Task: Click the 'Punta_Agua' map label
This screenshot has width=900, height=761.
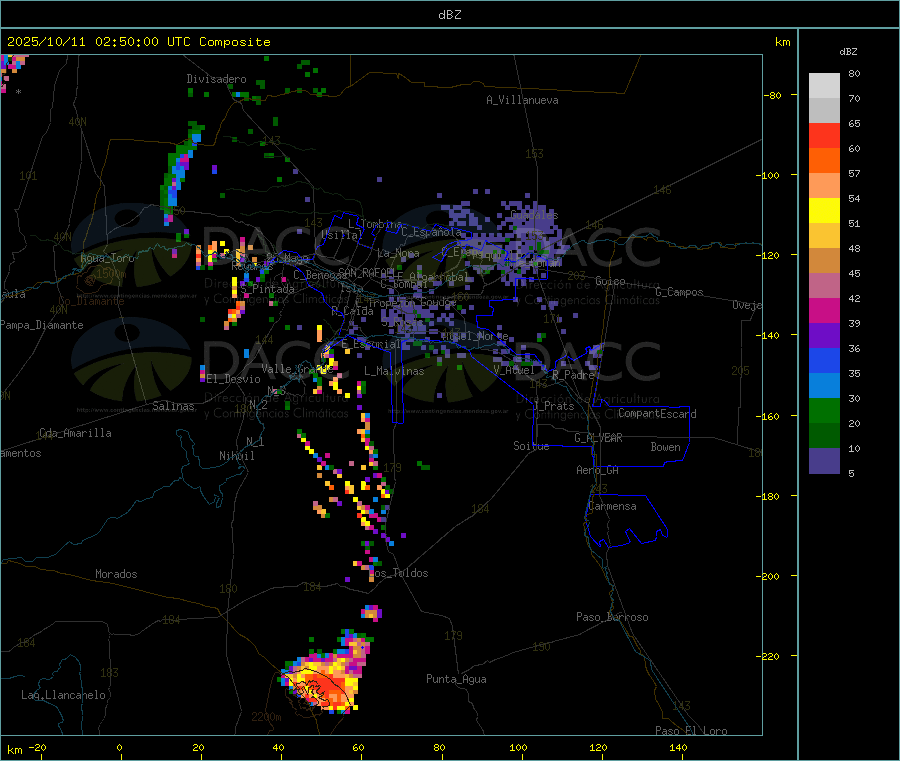Action: click(x=456, y=679)
